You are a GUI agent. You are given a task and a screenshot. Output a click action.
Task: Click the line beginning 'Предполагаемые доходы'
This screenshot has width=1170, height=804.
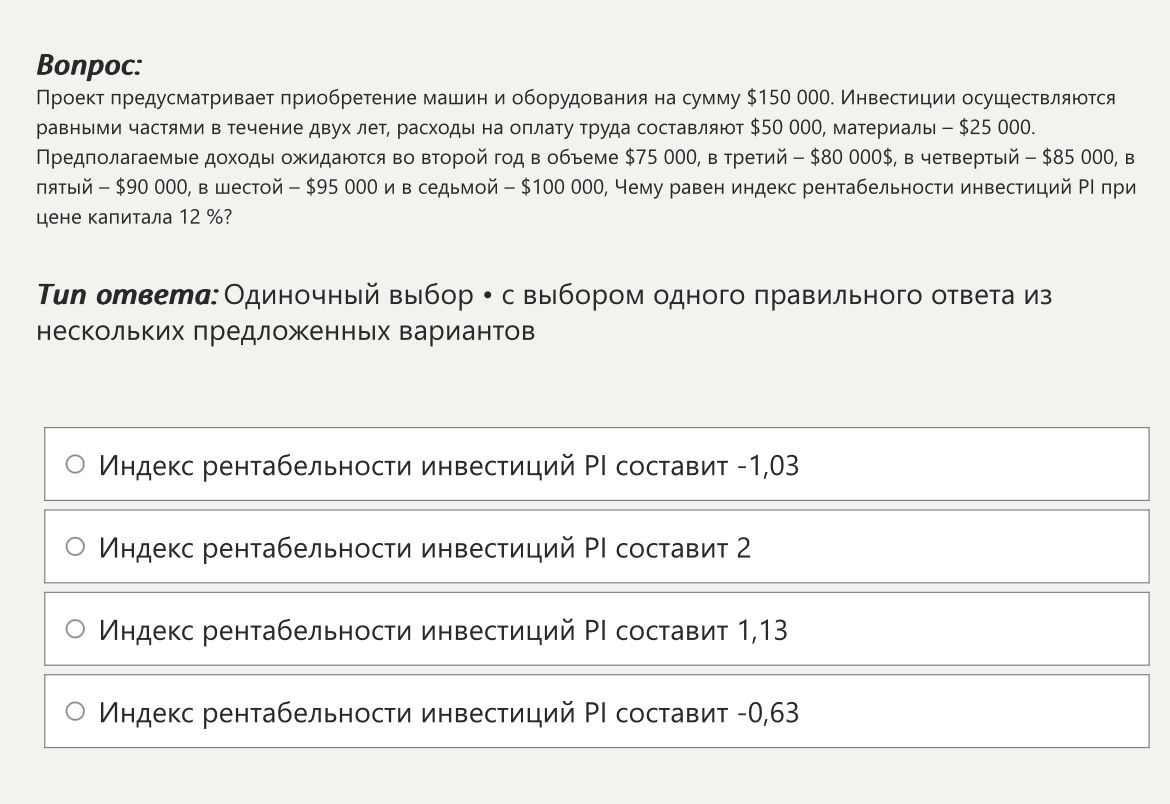pyautogui.click(x=585, y=158)
